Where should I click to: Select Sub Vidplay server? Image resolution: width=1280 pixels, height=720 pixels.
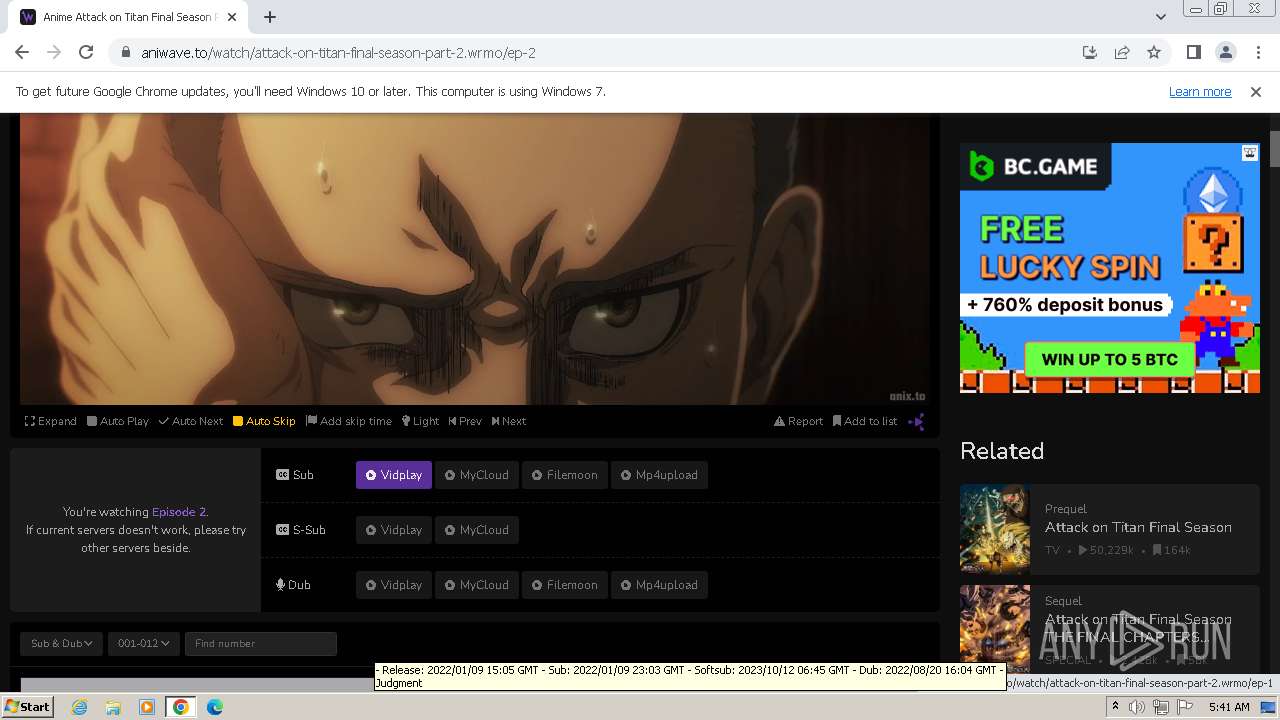[x=394, y=475]
